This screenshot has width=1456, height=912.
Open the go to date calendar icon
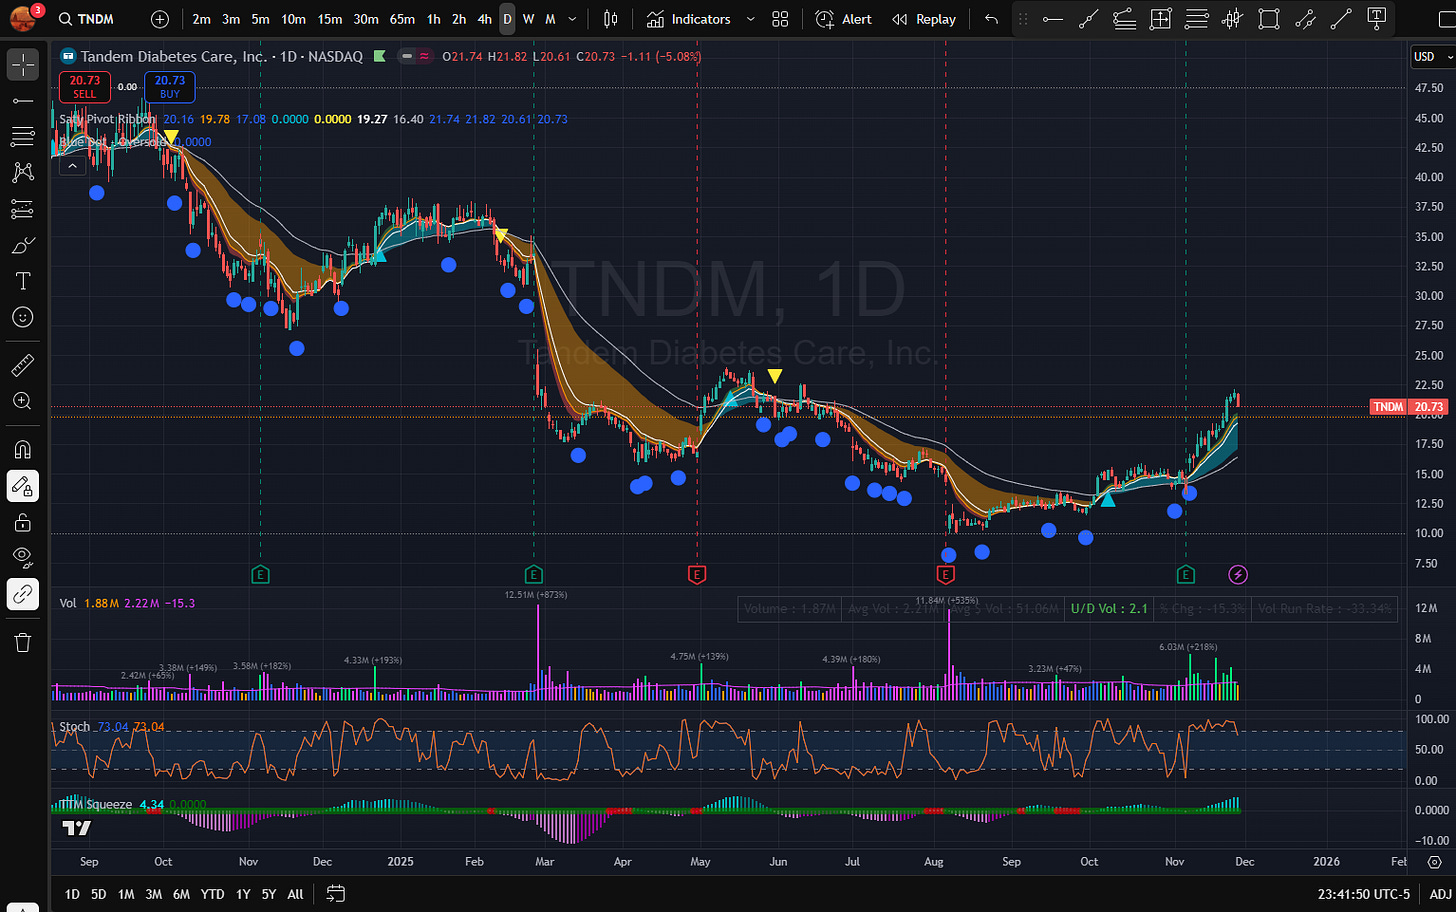tap(336, 894)
